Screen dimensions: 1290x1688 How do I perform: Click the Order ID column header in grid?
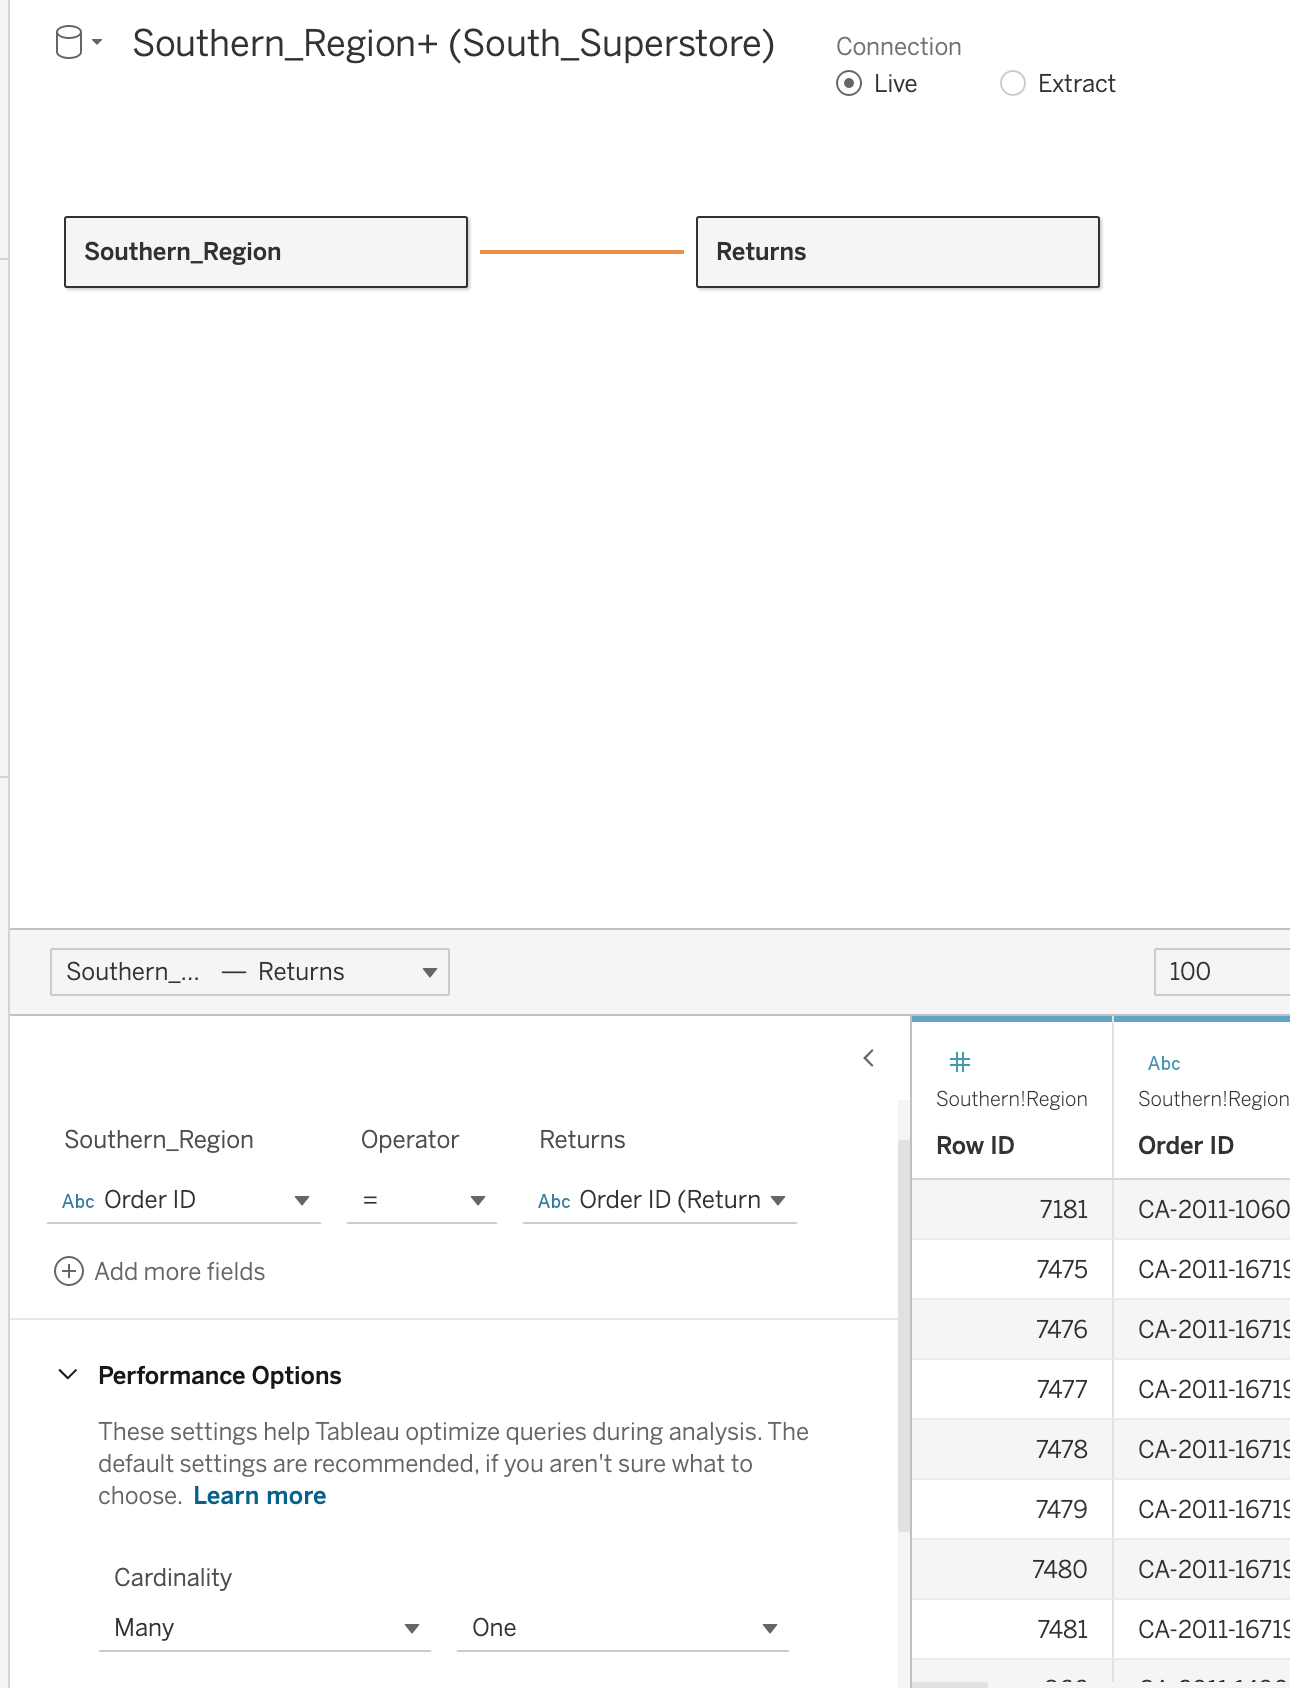click(1186, 1146)
